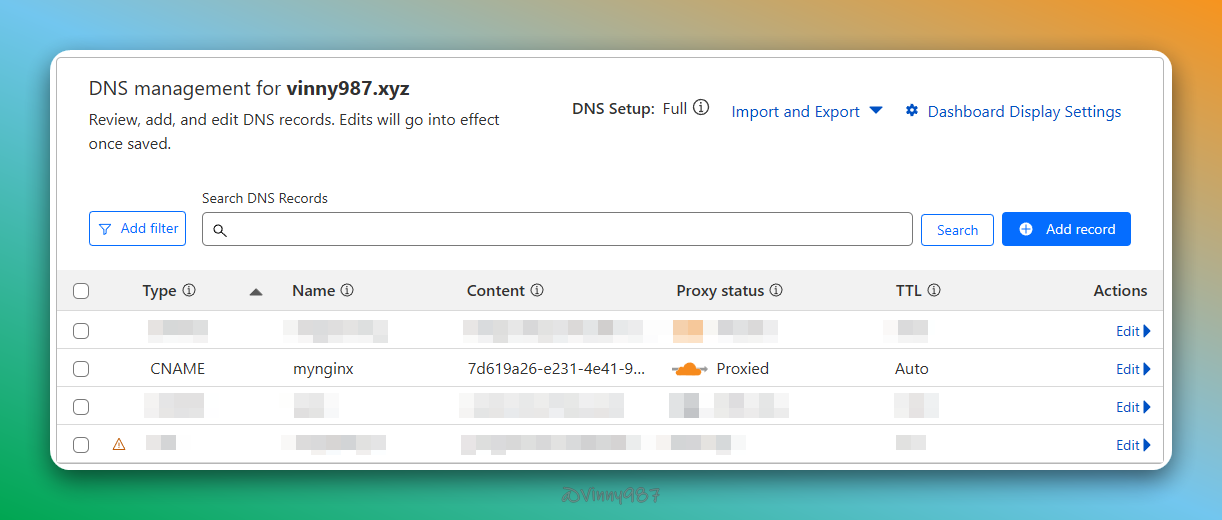
Task: Tick the checkbox beside the warning row
Action: (81, 445)
